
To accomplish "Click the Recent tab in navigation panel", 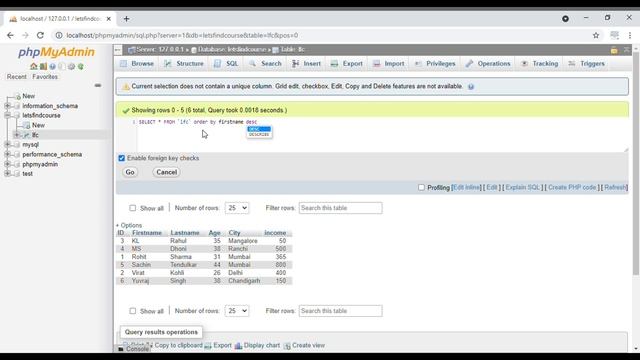I will [16, 77].
